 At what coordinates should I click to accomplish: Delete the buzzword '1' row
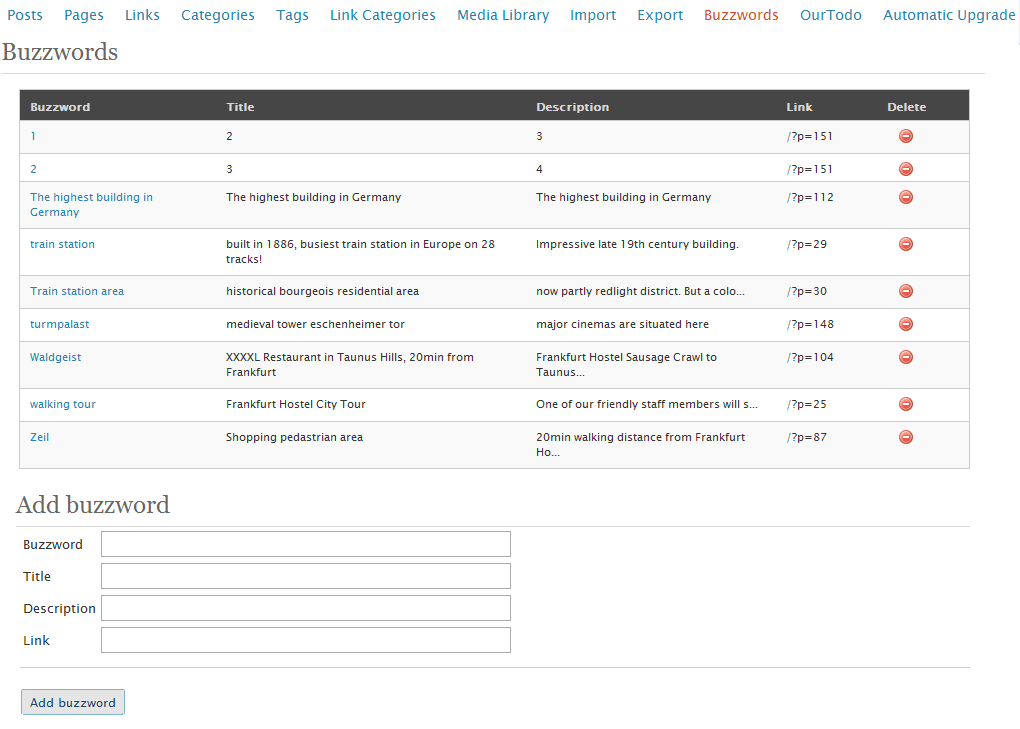(906, 136)
